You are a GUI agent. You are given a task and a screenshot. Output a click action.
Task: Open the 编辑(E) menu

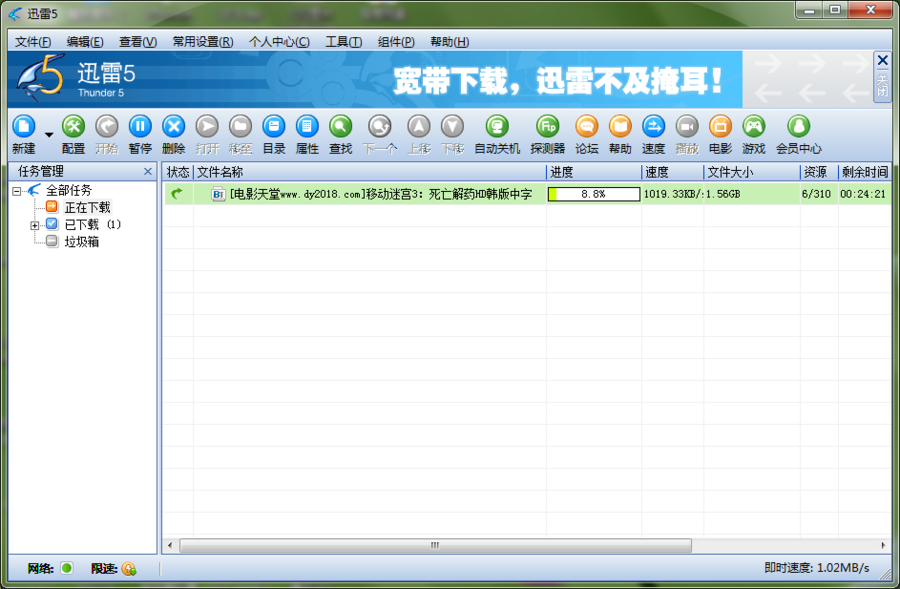point(85,42)
